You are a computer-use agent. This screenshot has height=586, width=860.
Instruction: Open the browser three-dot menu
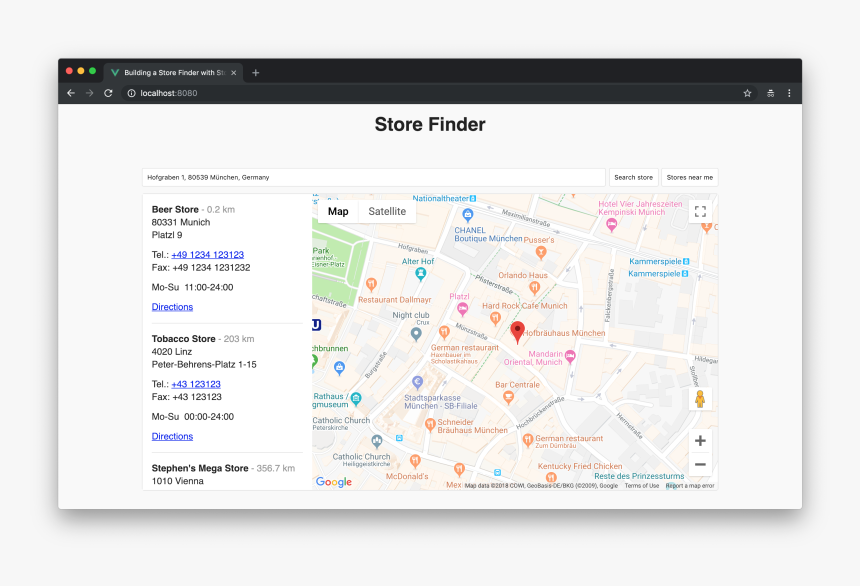[789, 93]
